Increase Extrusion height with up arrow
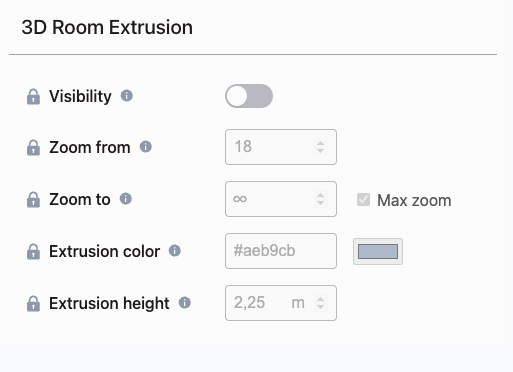This screenshot has height=372, width=513. coord(320,299)
